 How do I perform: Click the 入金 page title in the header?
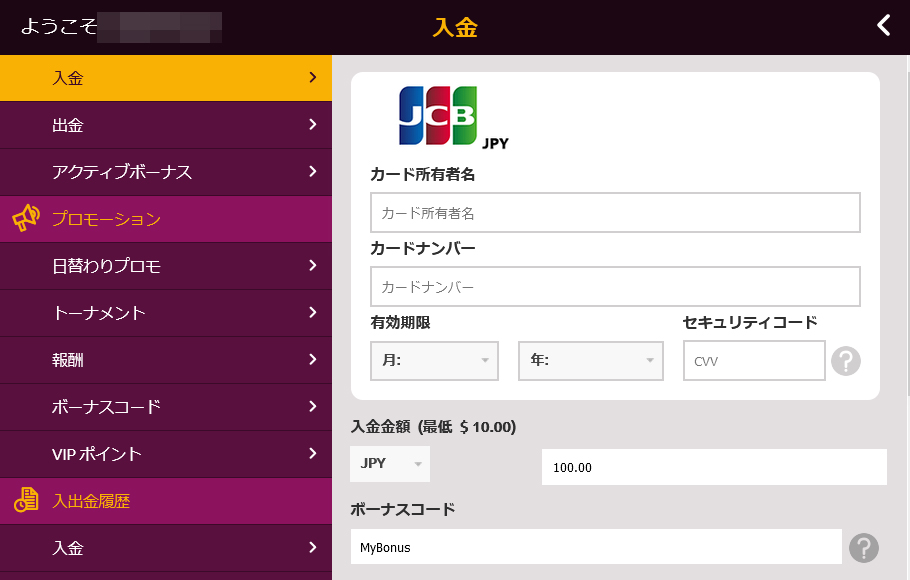pos(456,27)
